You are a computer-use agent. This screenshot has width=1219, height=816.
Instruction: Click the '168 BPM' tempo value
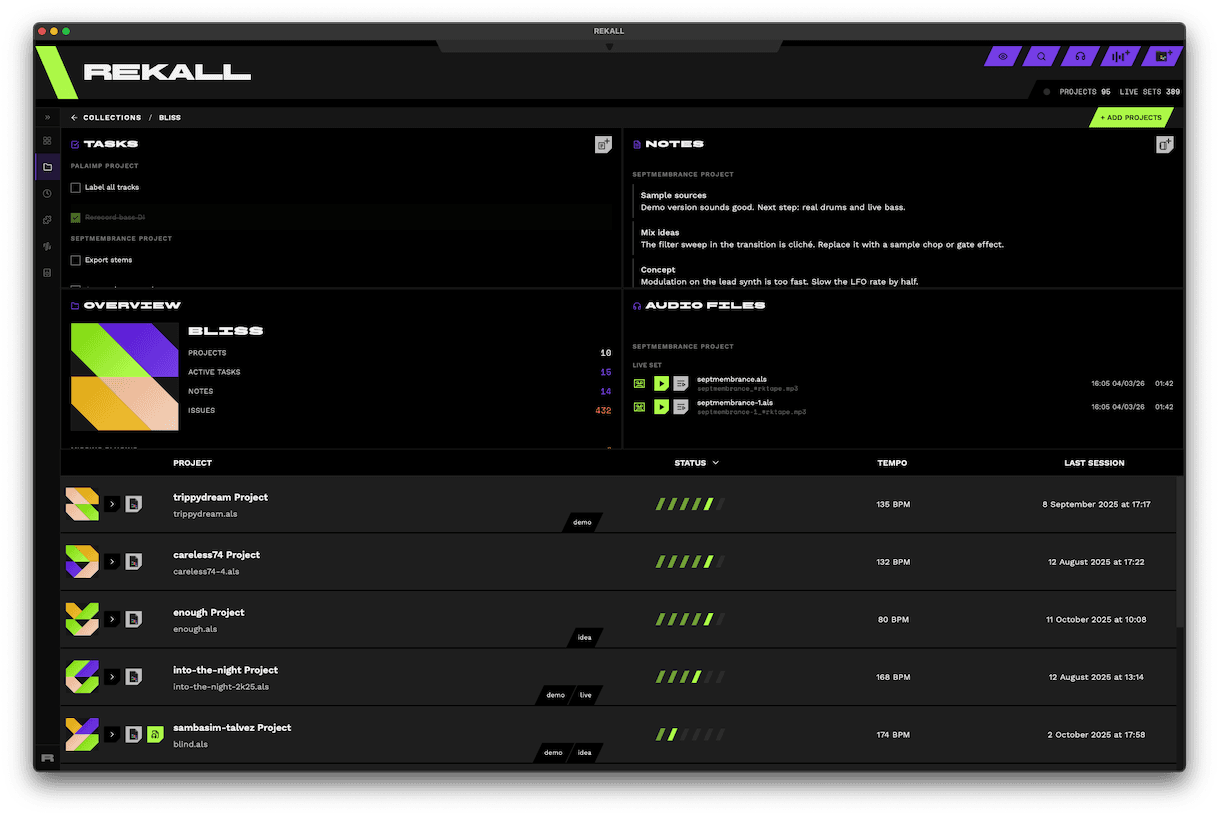(x=893, y=677)
